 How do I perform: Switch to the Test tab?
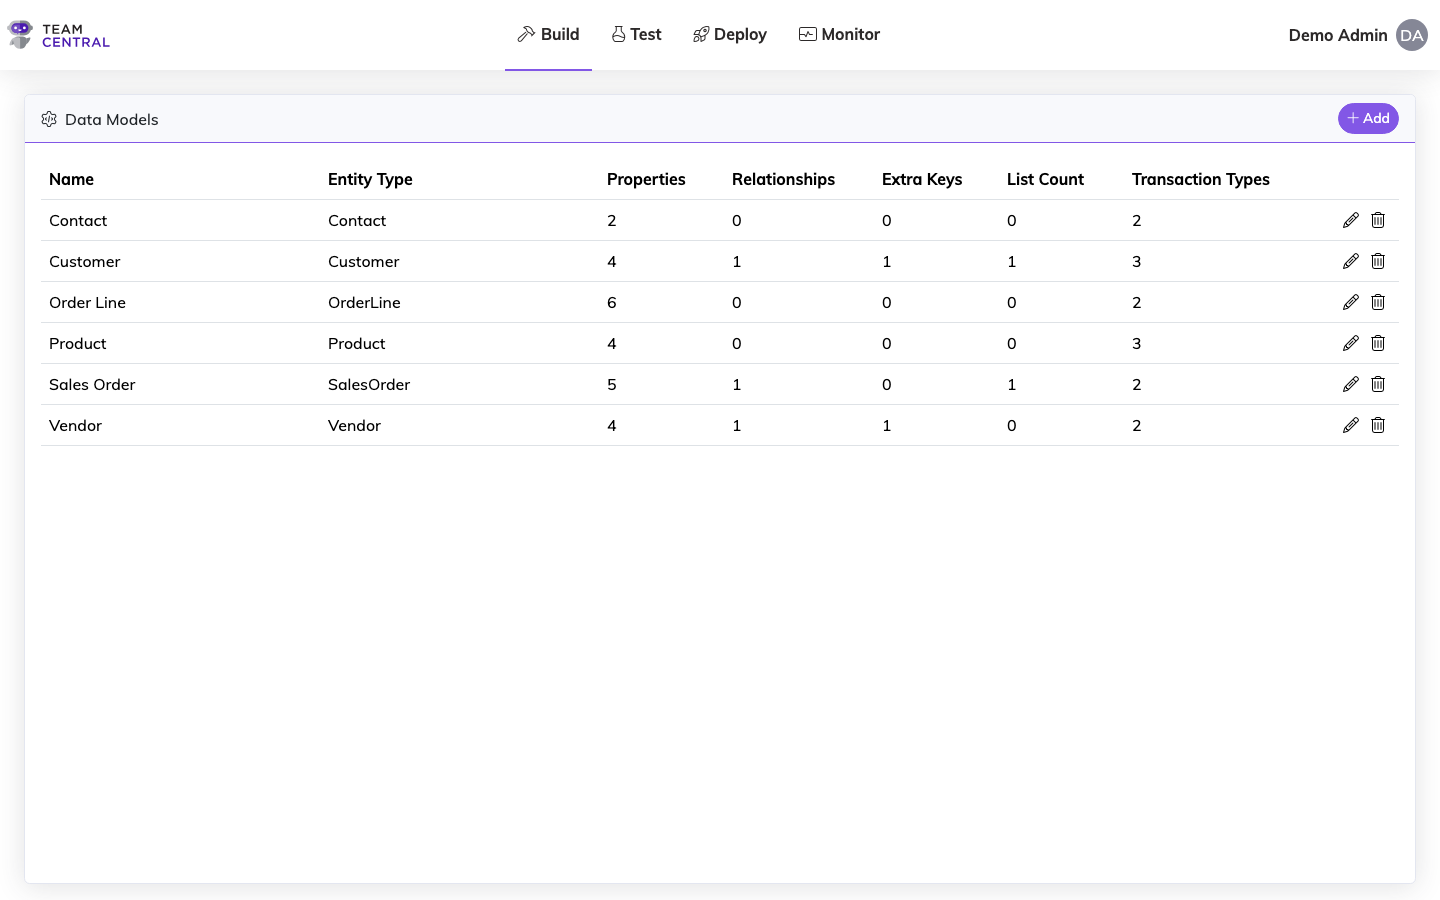[636, 34]
